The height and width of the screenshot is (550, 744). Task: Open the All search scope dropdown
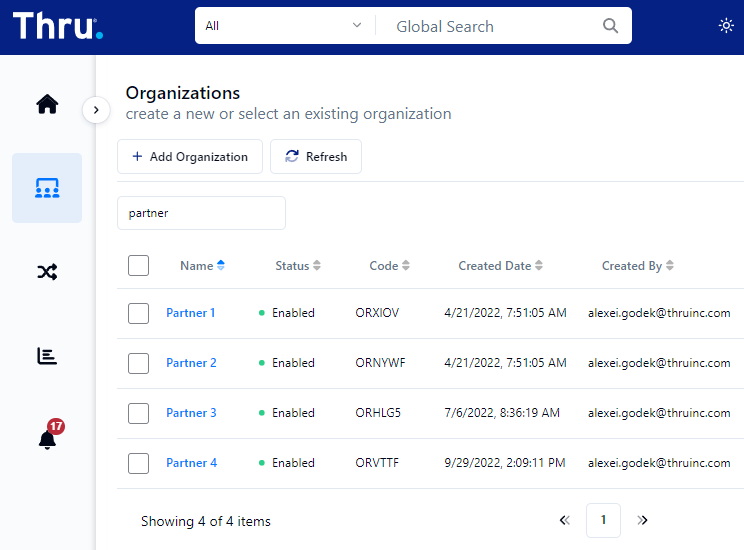point(284,26)
